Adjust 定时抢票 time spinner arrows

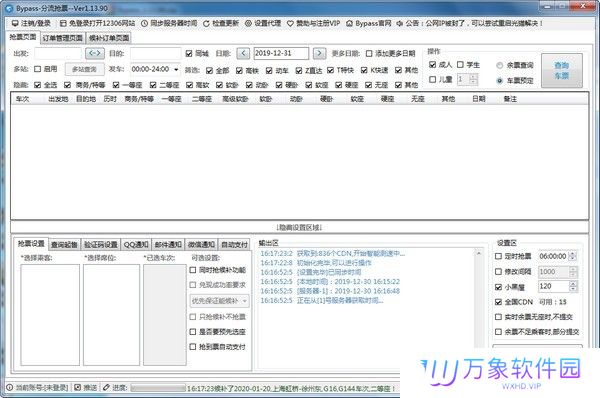[573, 256]
